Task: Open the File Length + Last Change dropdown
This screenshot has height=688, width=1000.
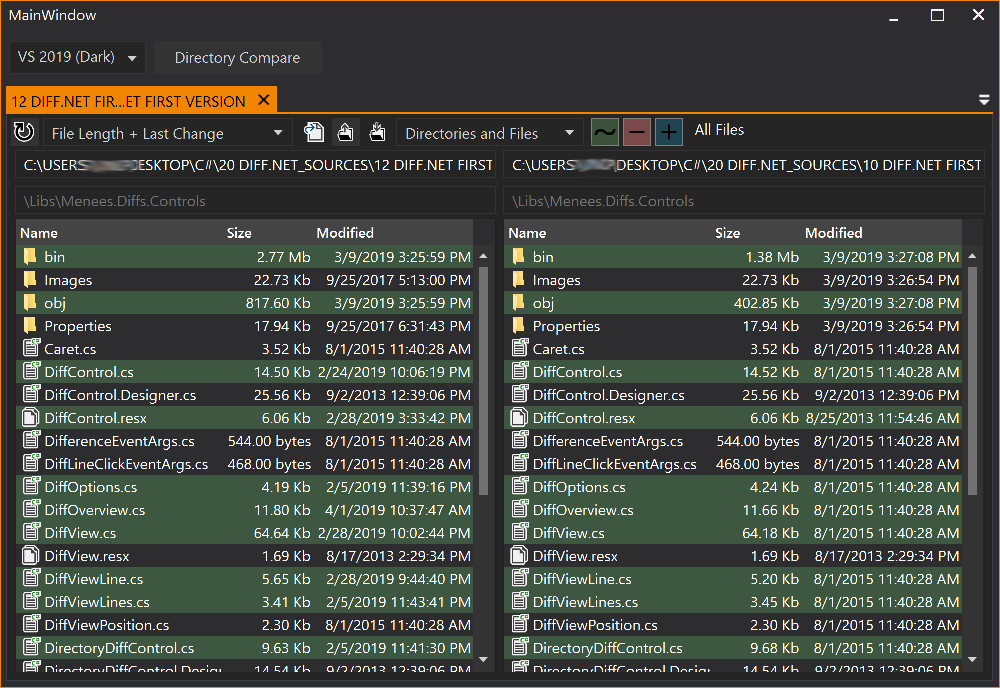Action: pos(168,133)
